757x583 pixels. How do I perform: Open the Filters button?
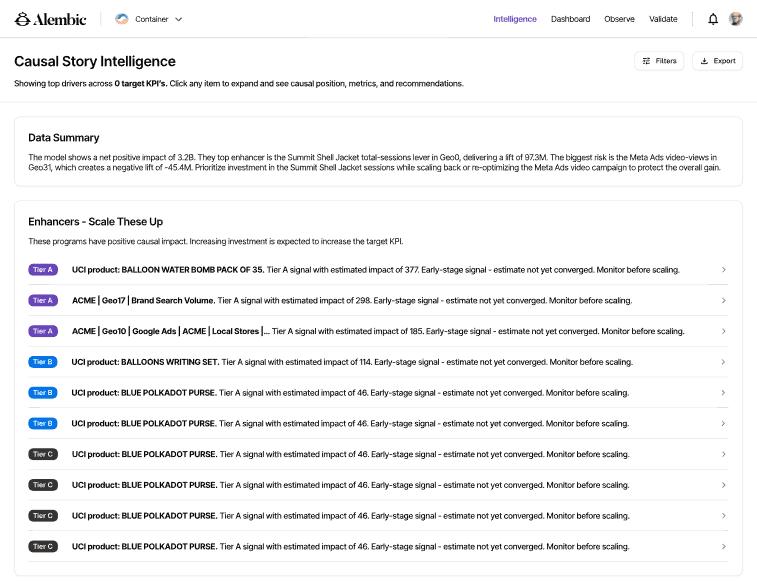coord(659,61)
